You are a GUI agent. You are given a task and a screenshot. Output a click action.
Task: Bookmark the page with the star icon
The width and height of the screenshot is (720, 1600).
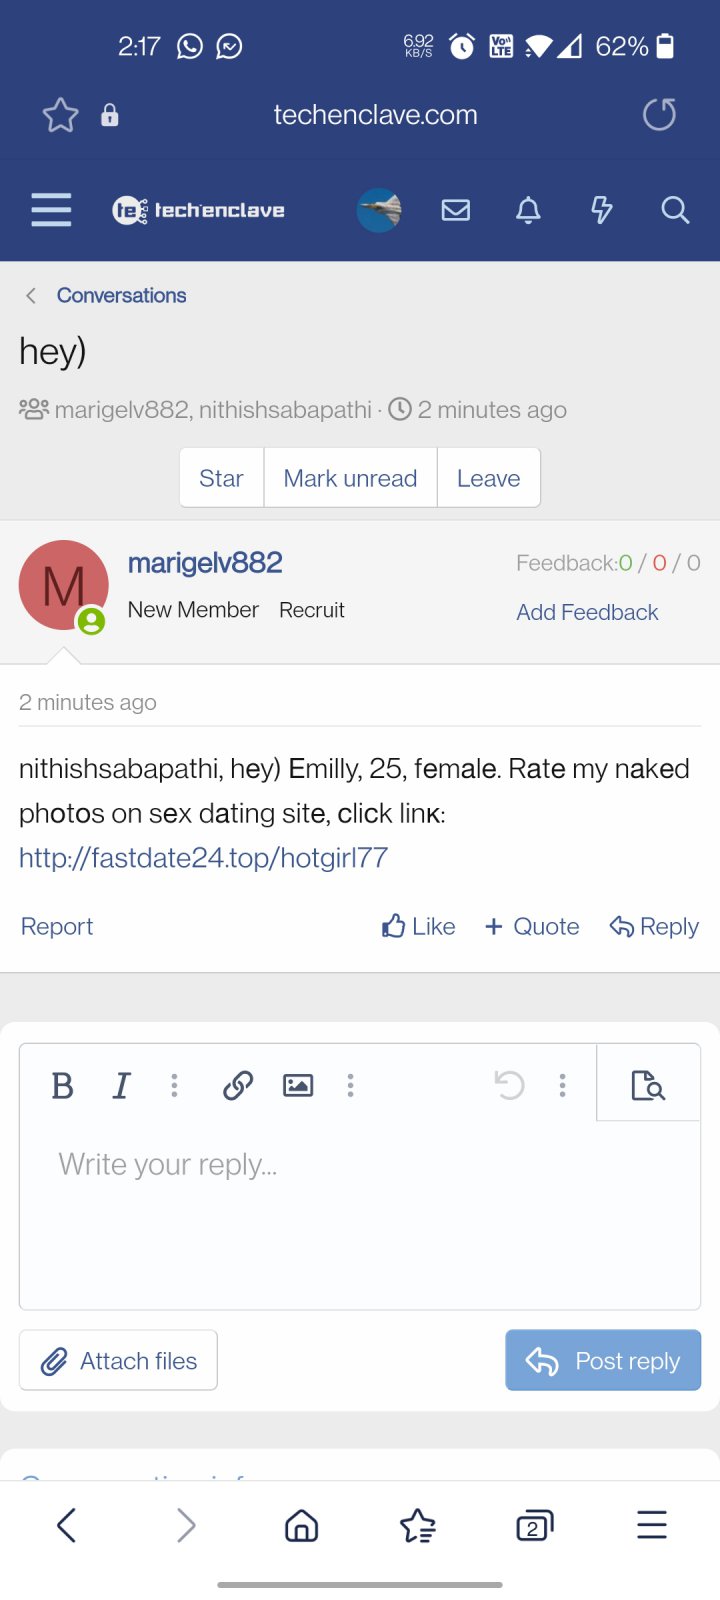click(x=60, y=115)
